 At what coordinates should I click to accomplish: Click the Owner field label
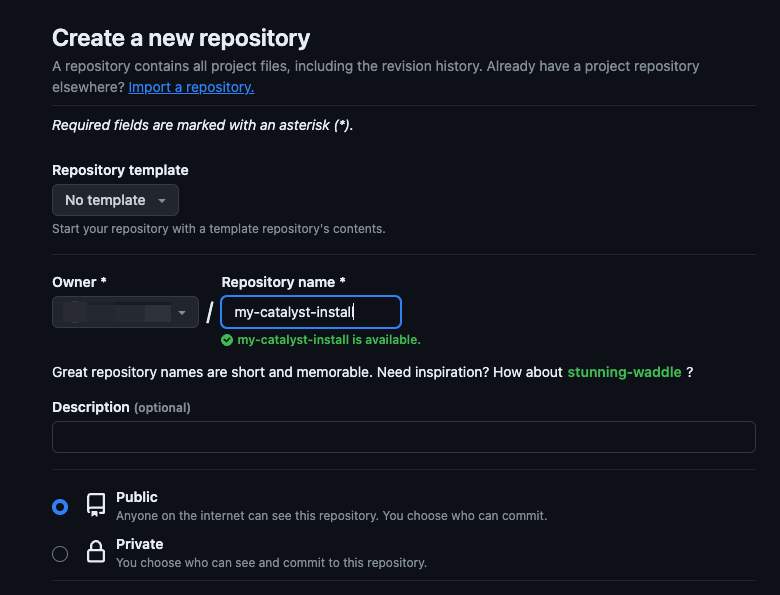(79, 283)
